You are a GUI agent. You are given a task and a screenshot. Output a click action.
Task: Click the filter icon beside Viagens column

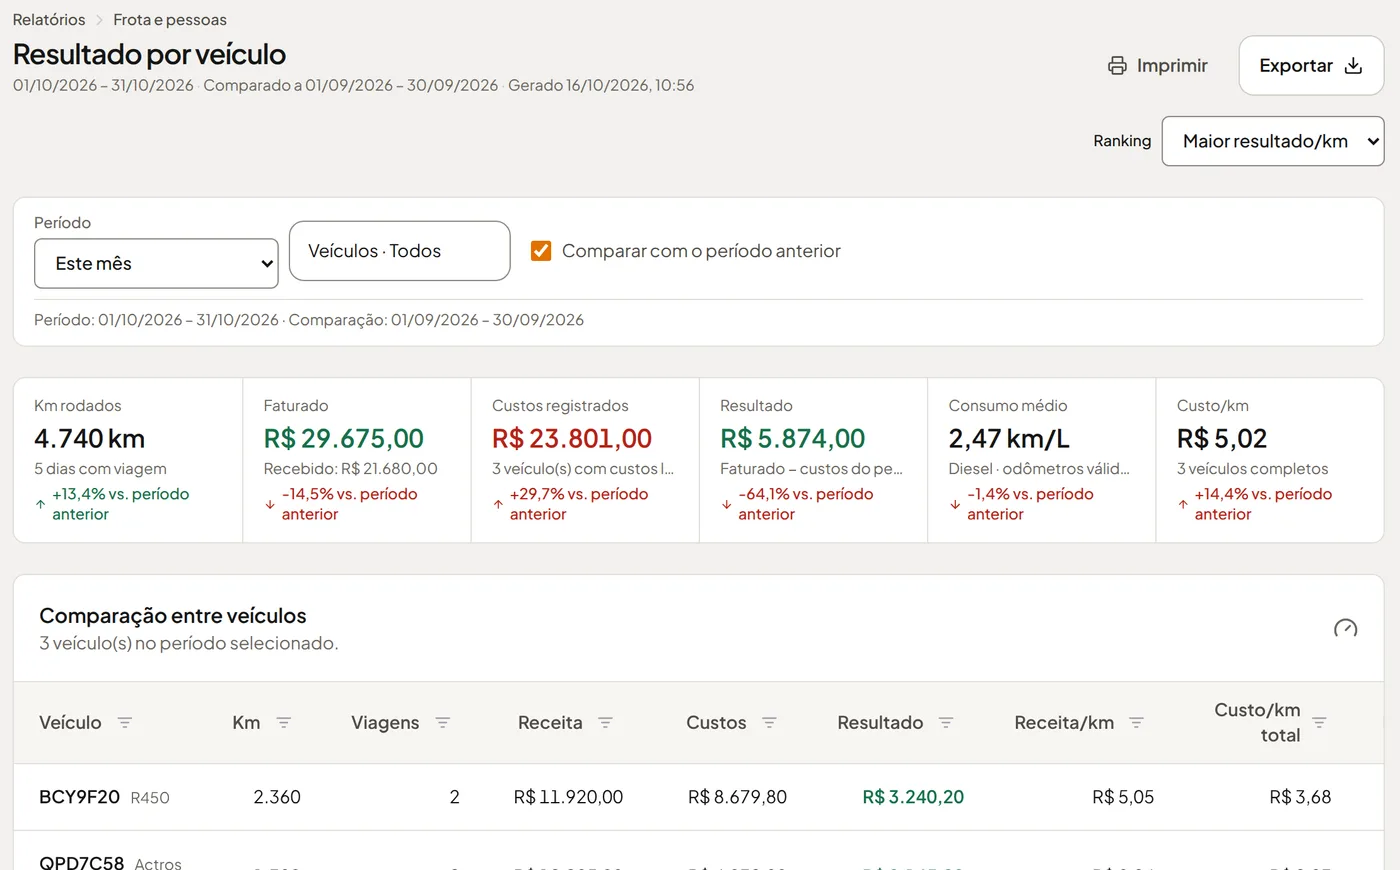click(443, 722)
